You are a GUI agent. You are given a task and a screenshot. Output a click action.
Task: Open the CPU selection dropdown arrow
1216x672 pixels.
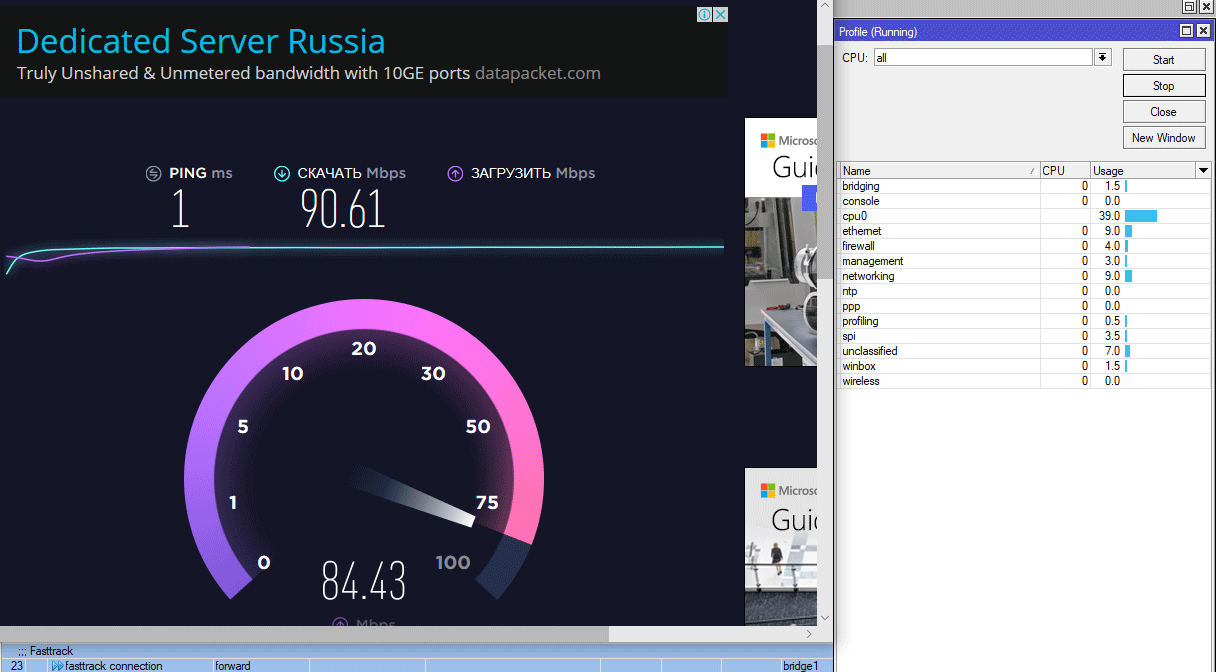1103,57
